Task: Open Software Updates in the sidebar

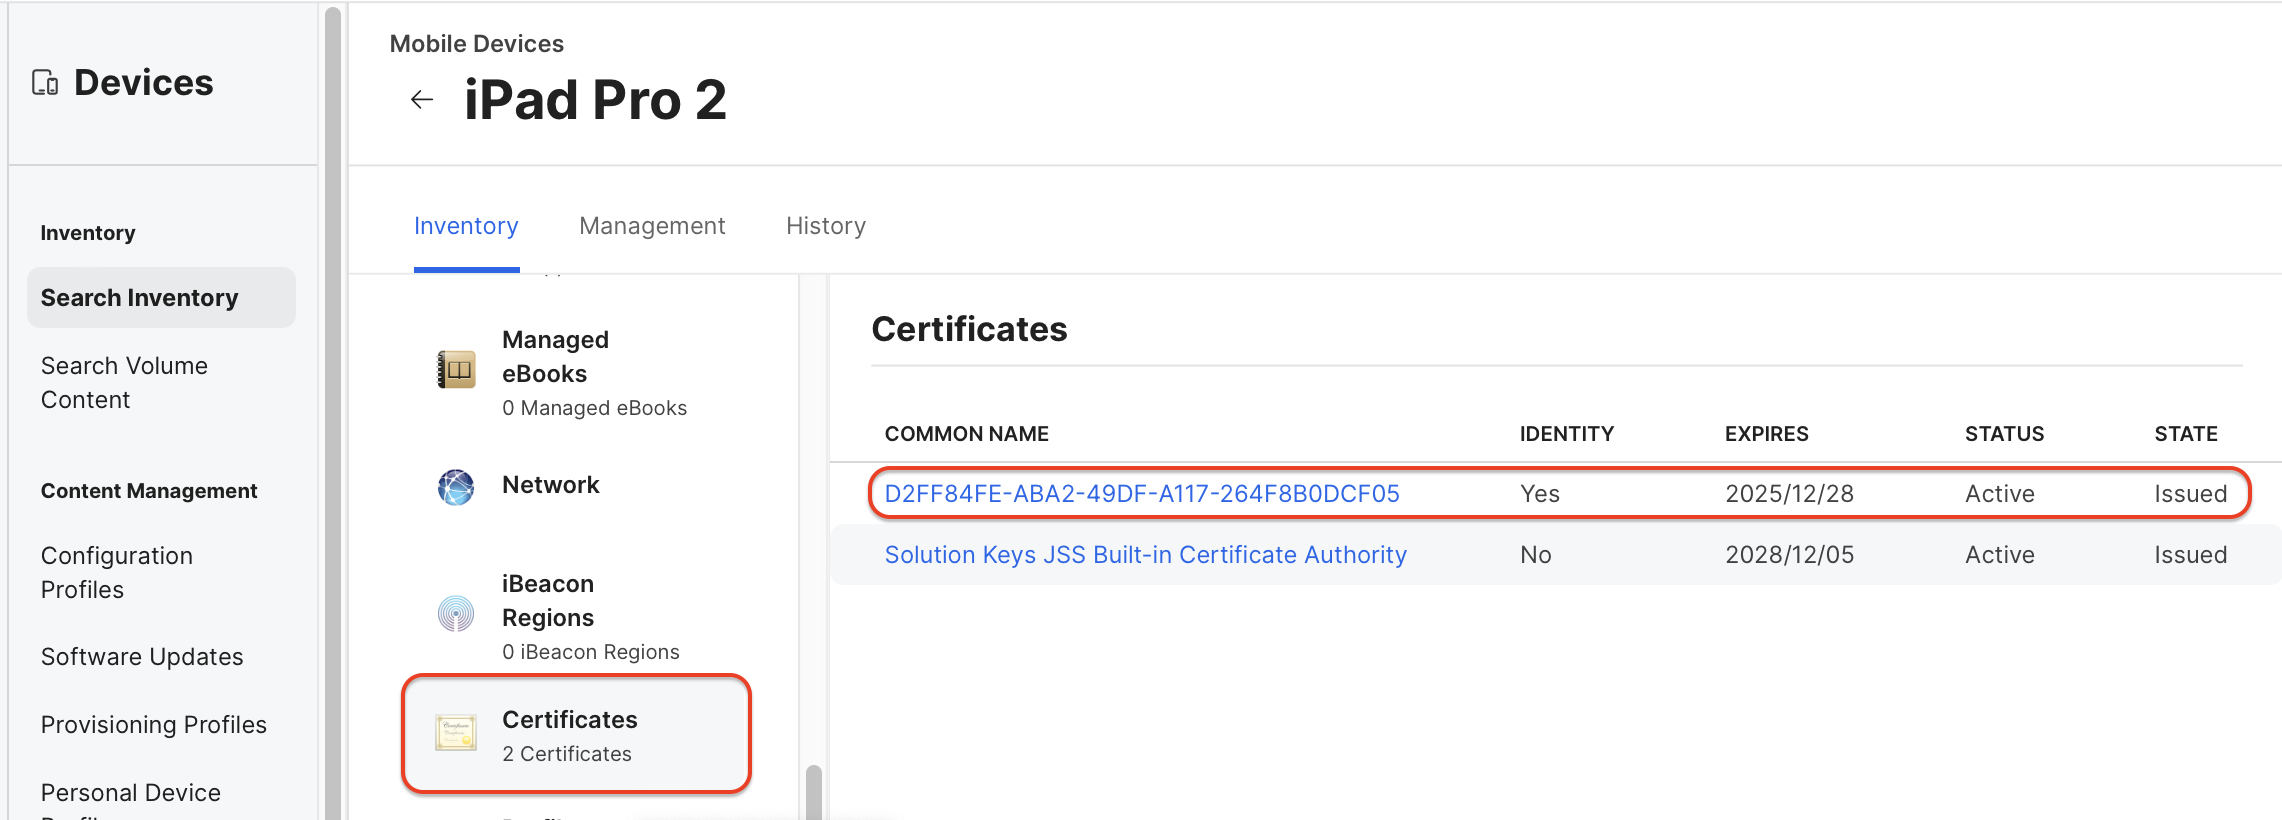Action: click(x=142, y=657)
